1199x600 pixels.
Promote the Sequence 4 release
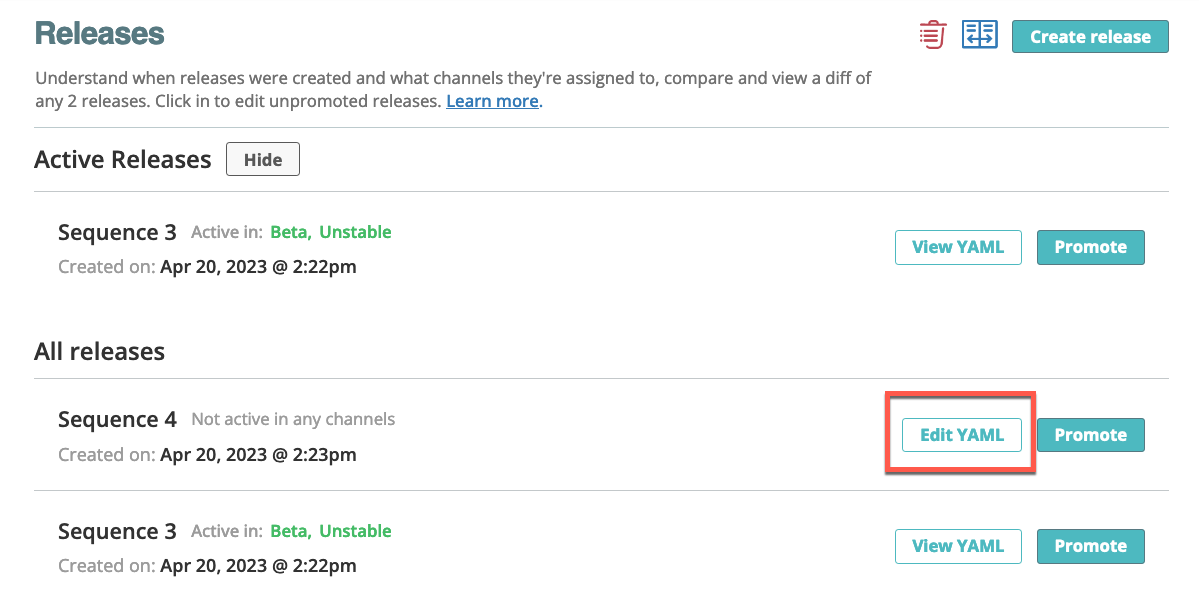pos(1090,435)
